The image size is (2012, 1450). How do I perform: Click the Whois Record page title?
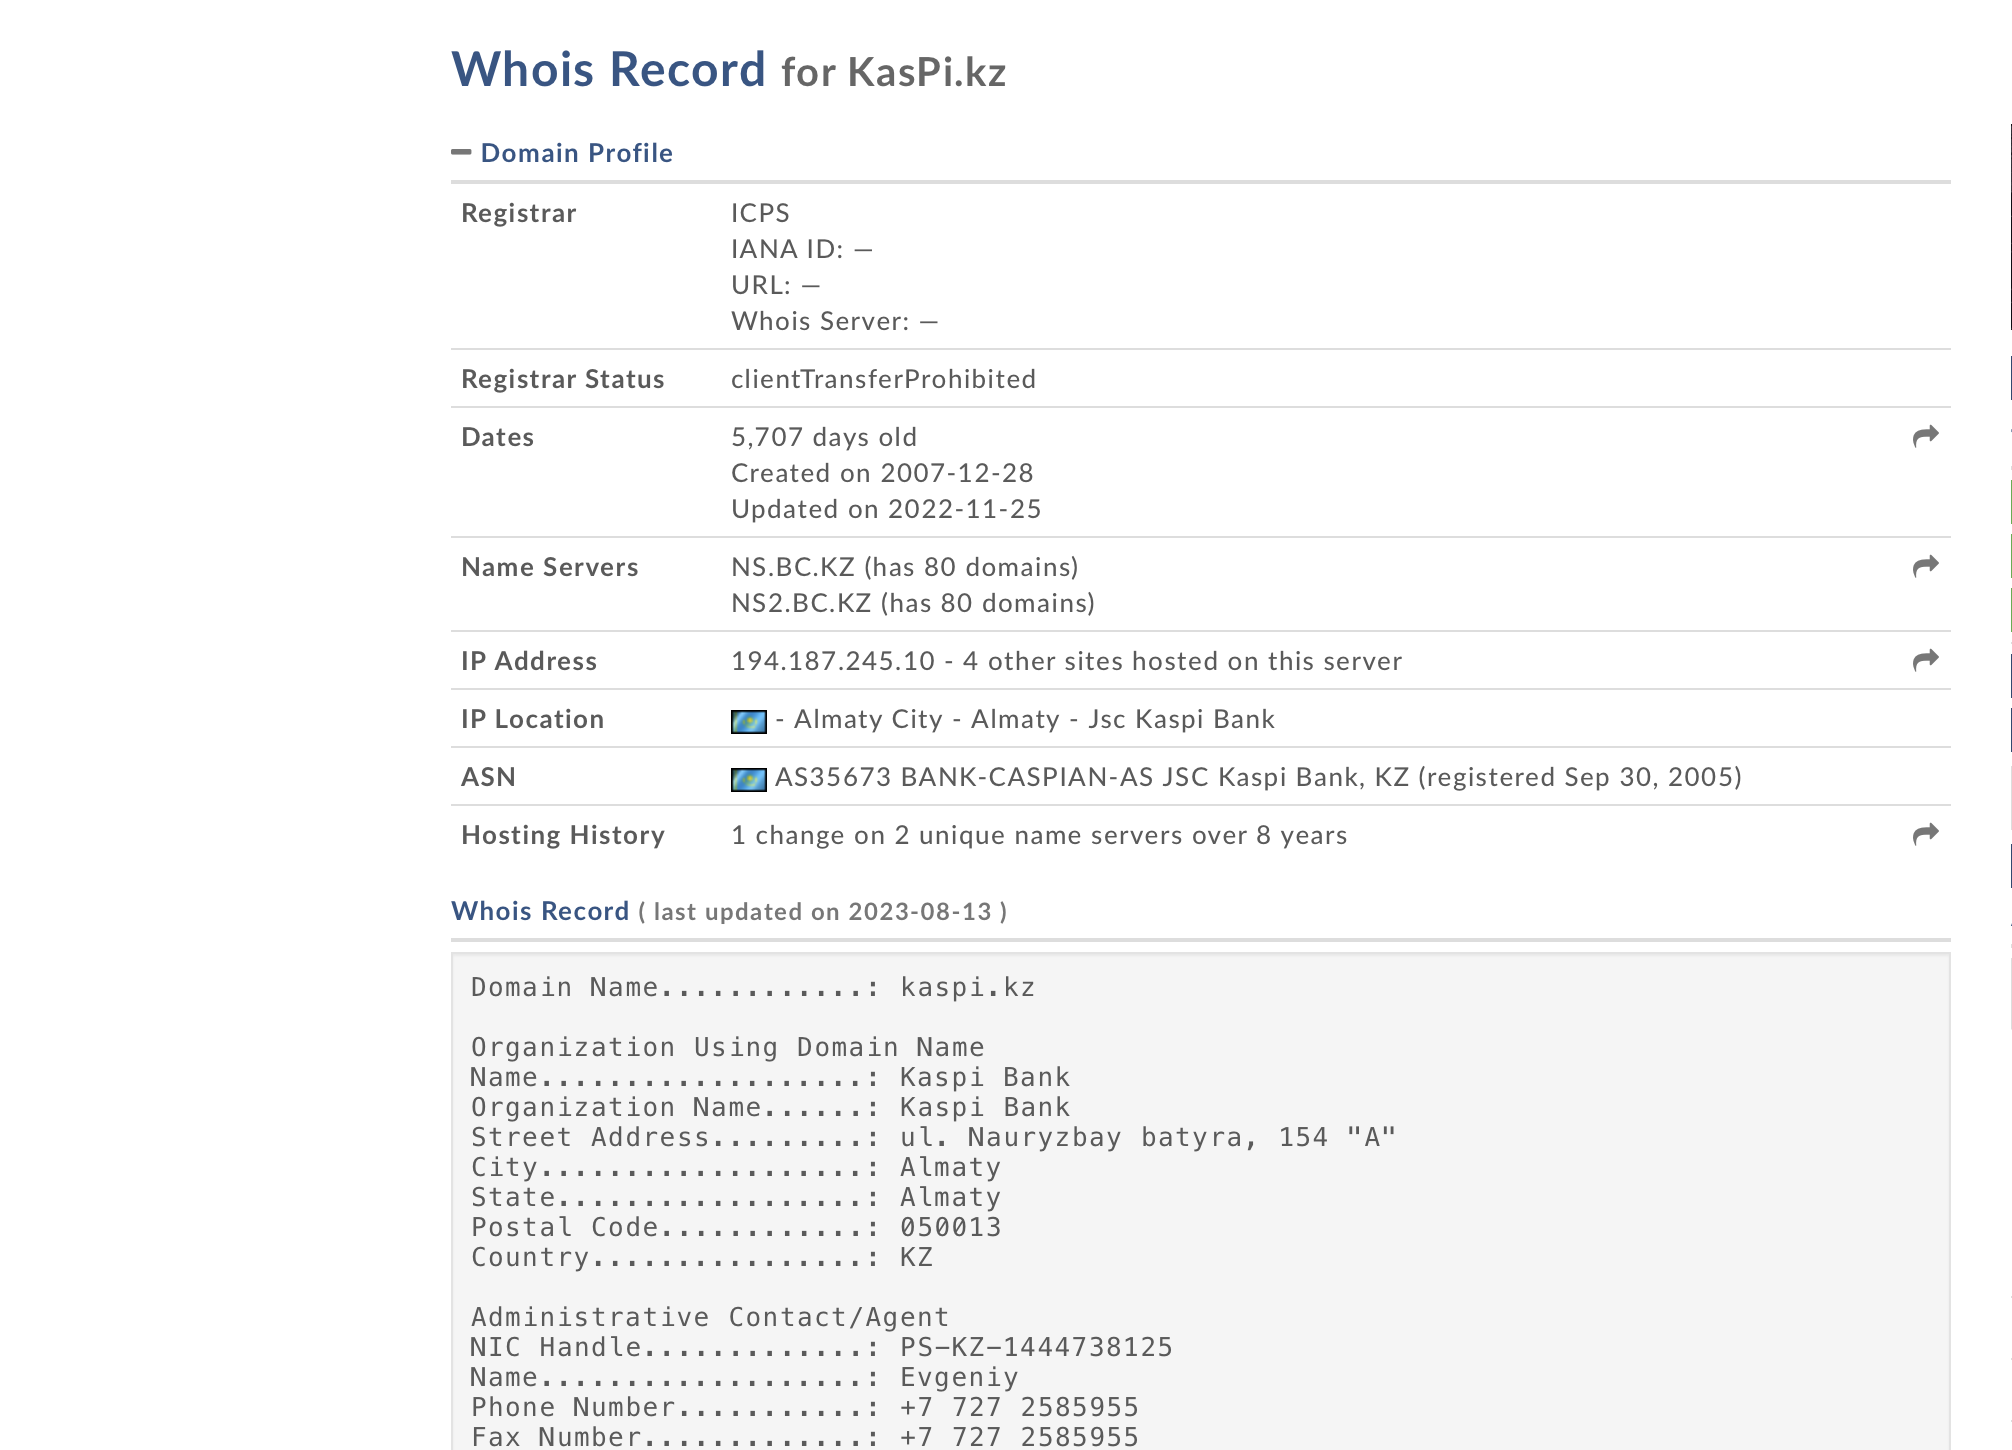pos(608,69)
